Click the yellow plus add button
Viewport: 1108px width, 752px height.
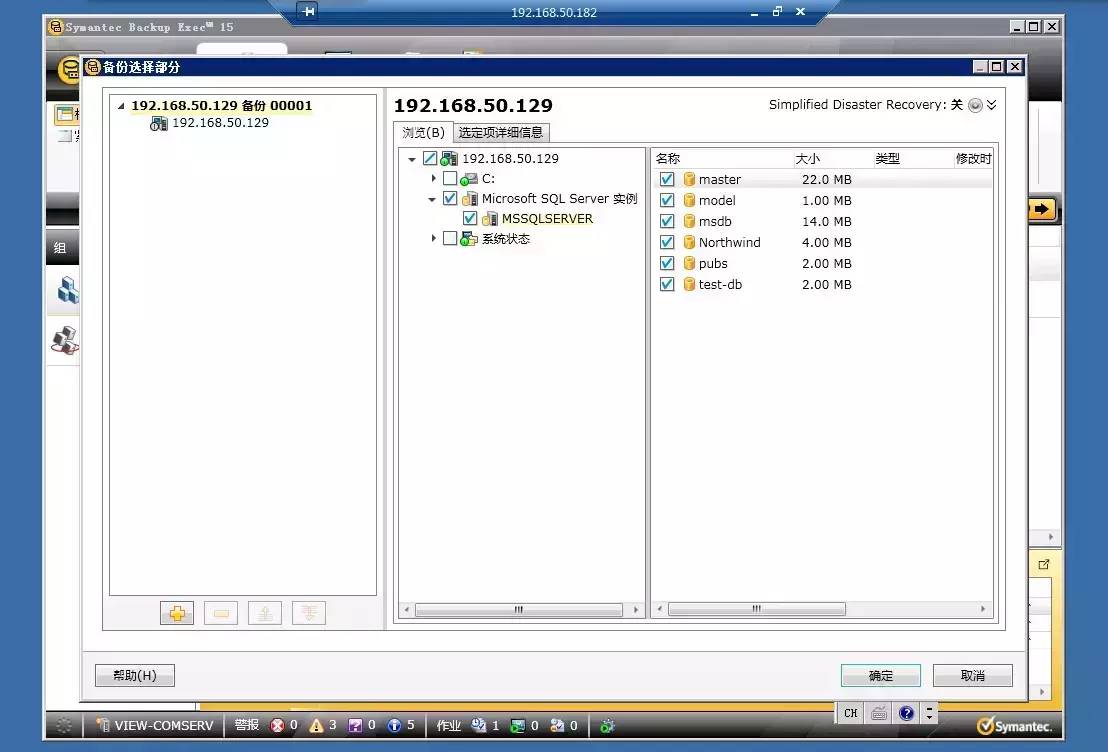(x=177, y=613)
